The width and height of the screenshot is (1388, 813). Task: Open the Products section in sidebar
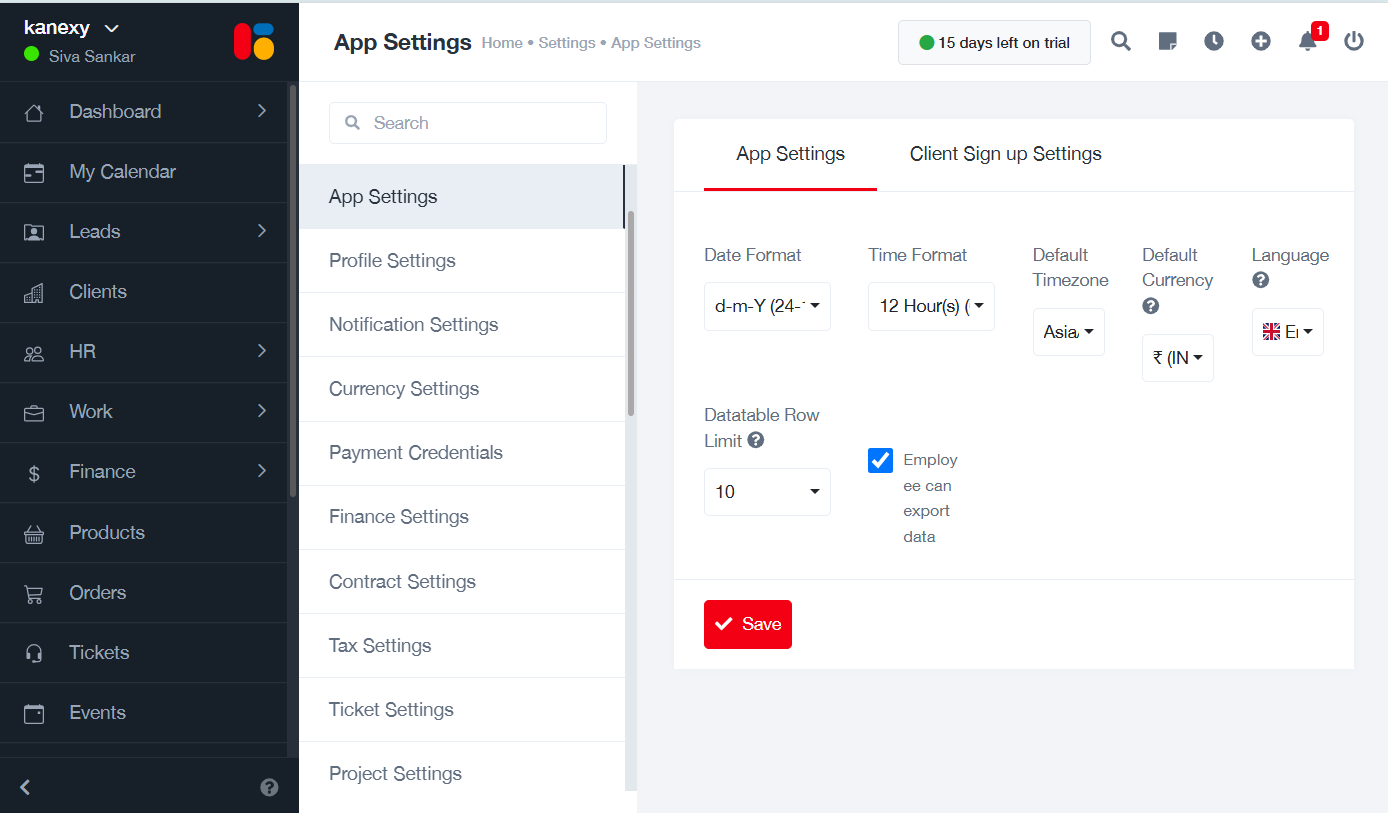(x=109, y=532)
